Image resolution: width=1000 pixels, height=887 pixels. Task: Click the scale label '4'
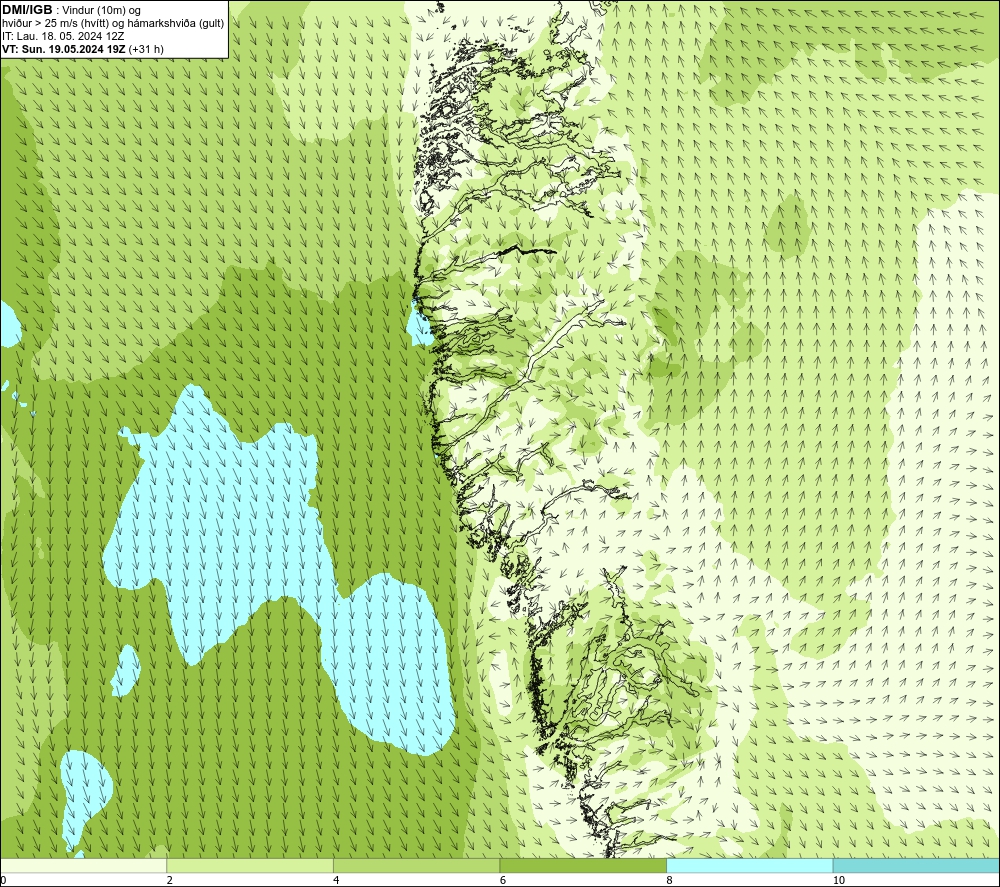click(x=336, y=880)
